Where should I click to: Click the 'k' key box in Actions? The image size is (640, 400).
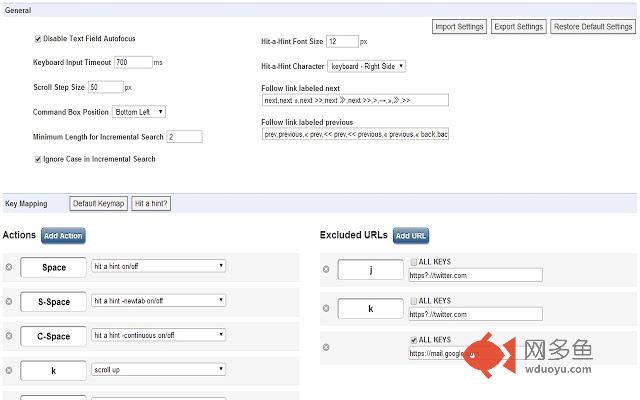coord(53,371)
